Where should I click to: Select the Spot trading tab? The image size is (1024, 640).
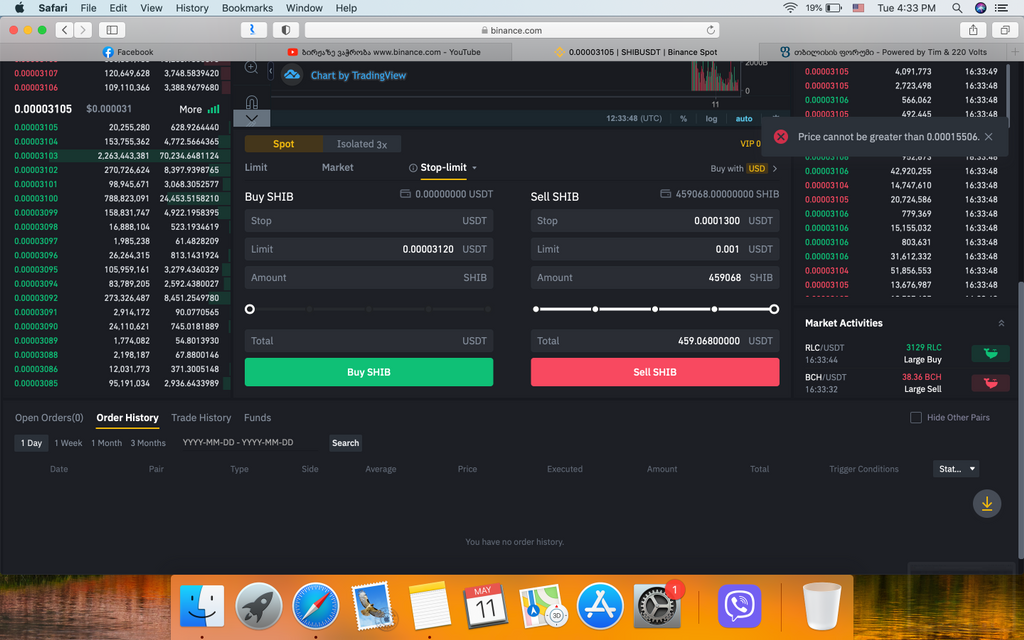coord(283,144)
